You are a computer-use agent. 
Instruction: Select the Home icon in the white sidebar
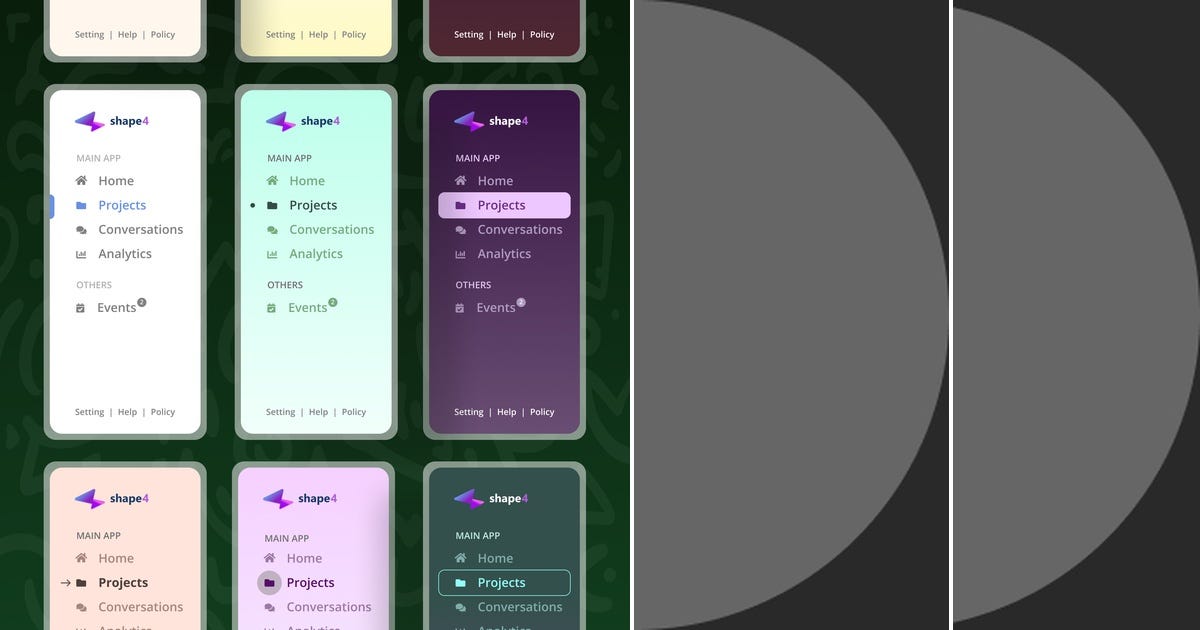(82, 181)
